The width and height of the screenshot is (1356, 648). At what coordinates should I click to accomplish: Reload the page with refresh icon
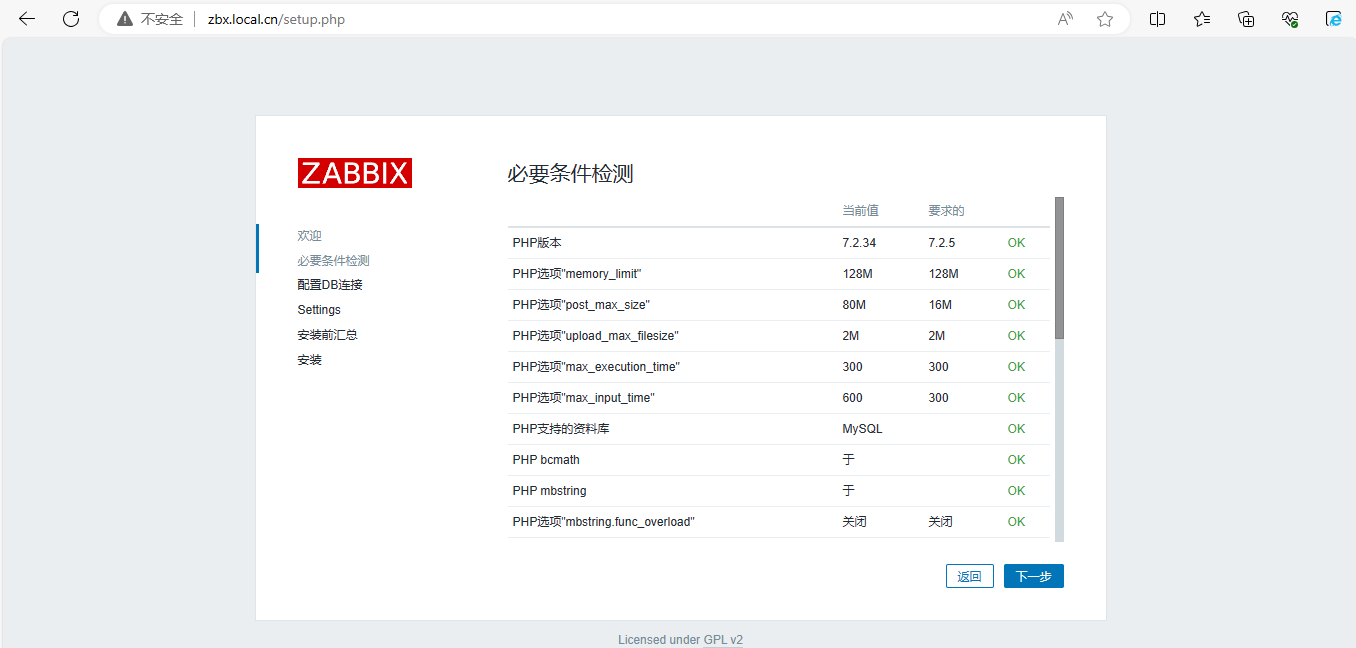point(71,19)
